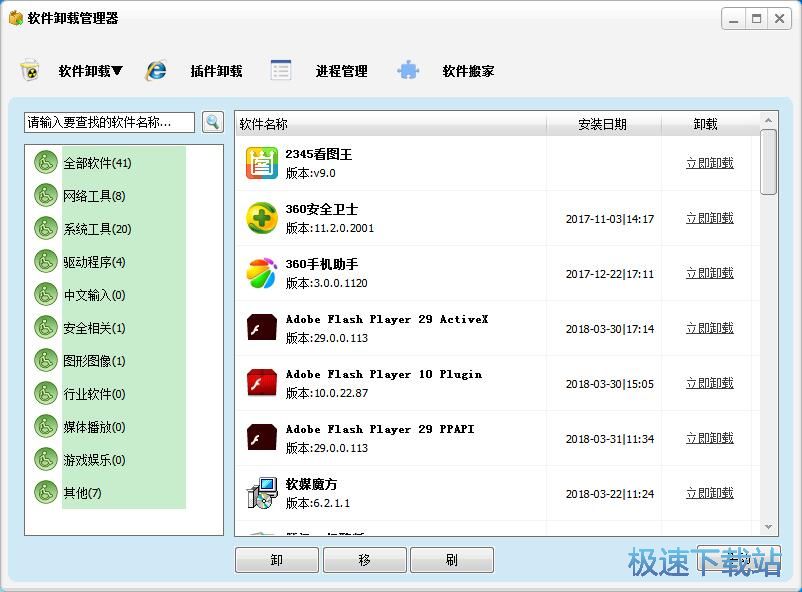
Task: Open 软件搬家 section
Action: (468, 71)
